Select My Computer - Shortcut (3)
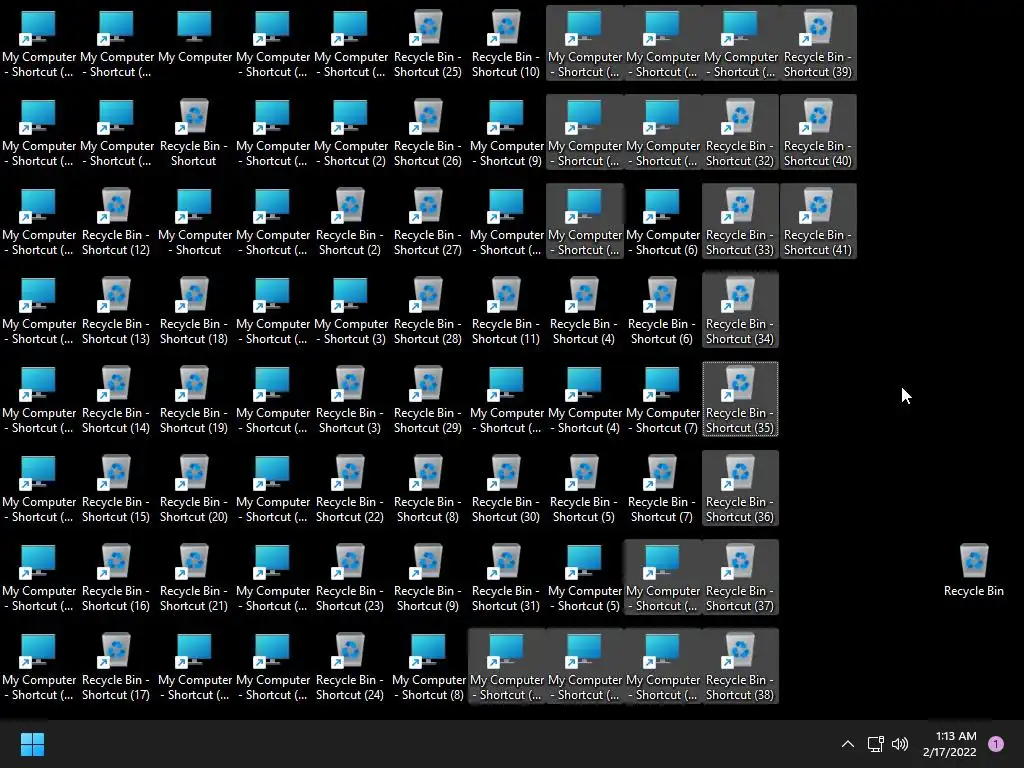 point(350,311)
